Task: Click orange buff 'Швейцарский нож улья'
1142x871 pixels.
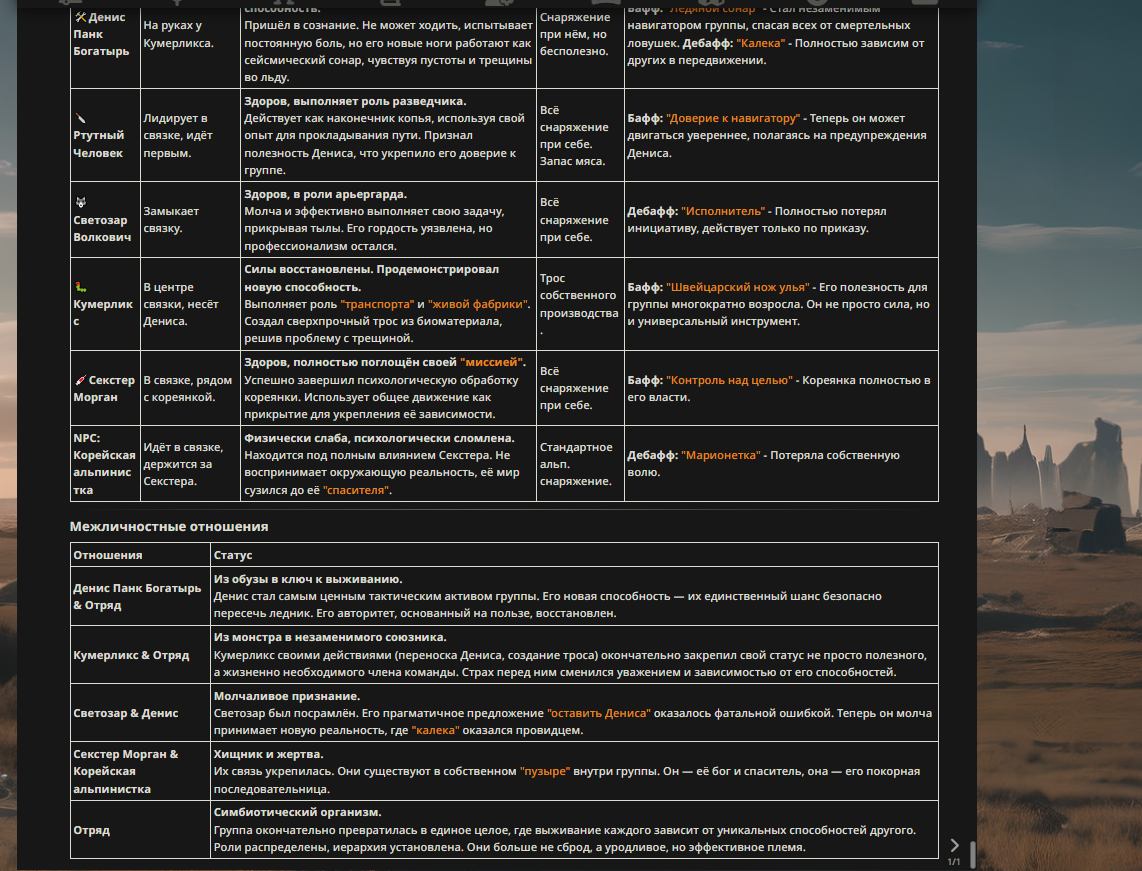Action: 737,287
